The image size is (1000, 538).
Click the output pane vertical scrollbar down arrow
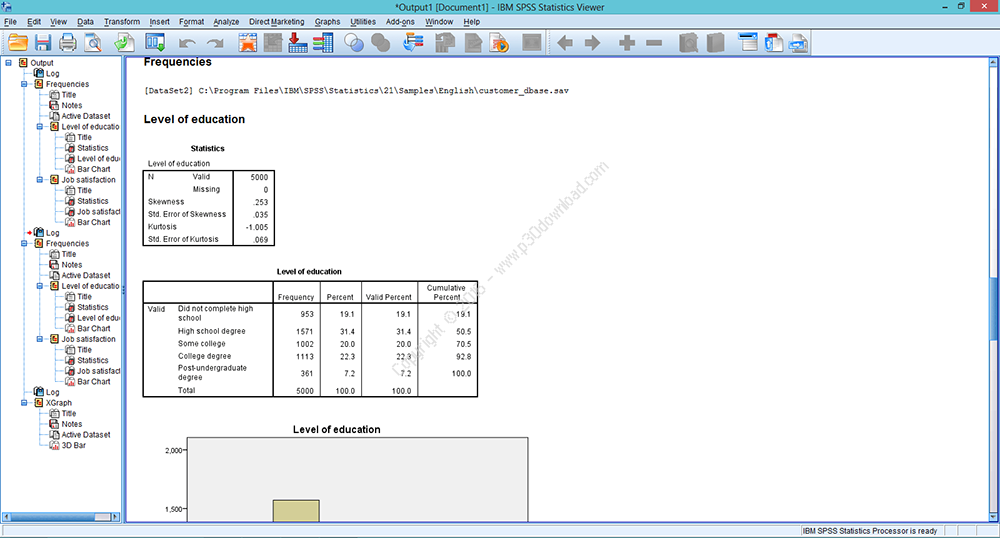(x=993, y=517)
